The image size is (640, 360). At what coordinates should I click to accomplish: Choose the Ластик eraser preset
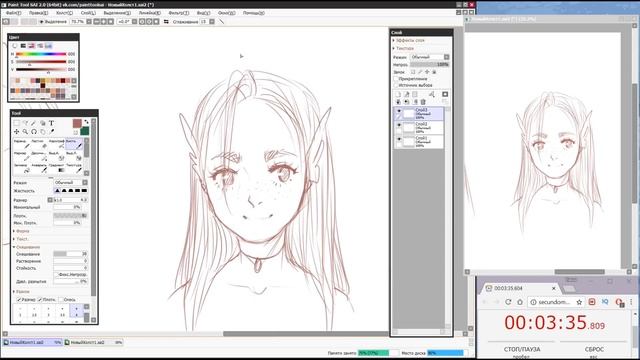[40, 144]
